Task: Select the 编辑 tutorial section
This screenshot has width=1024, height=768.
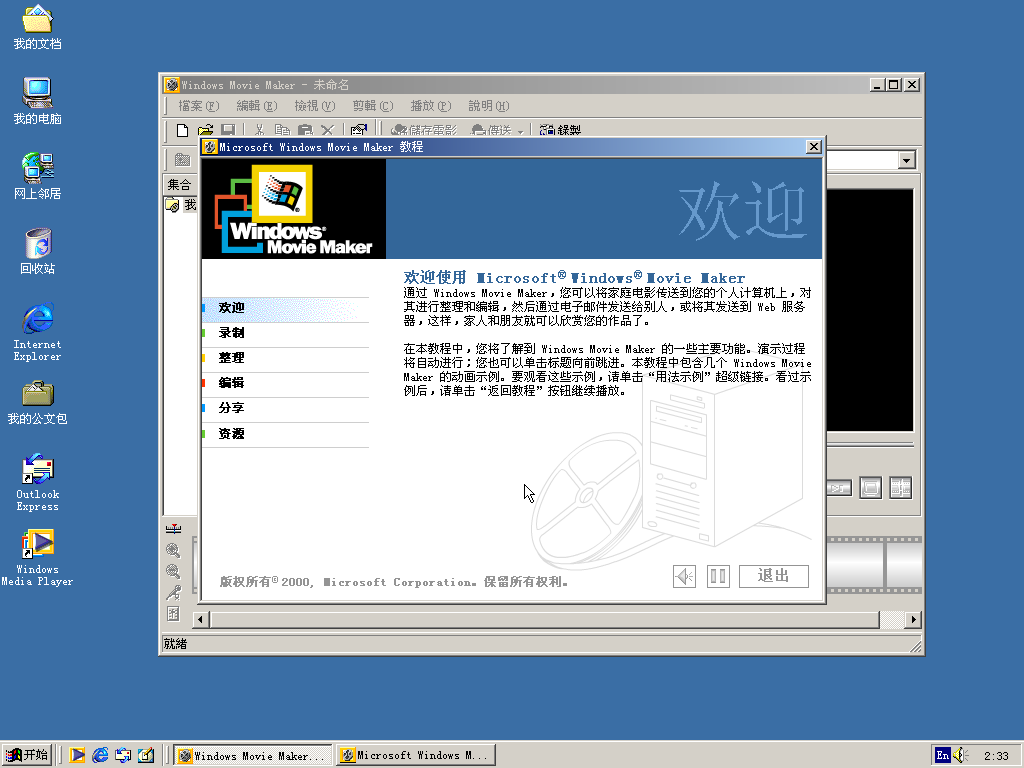Action: 285,383
